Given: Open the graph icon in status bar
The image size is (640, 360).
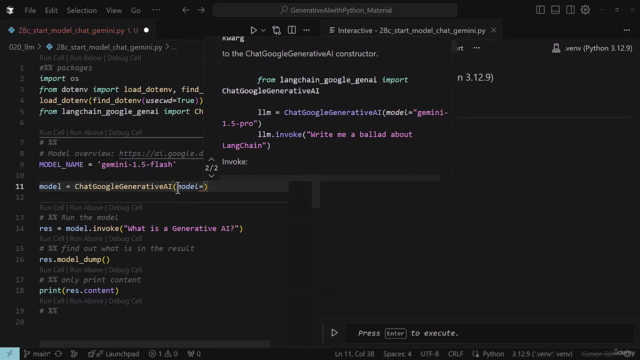Looking at the screenshot, I should [74, 354].
